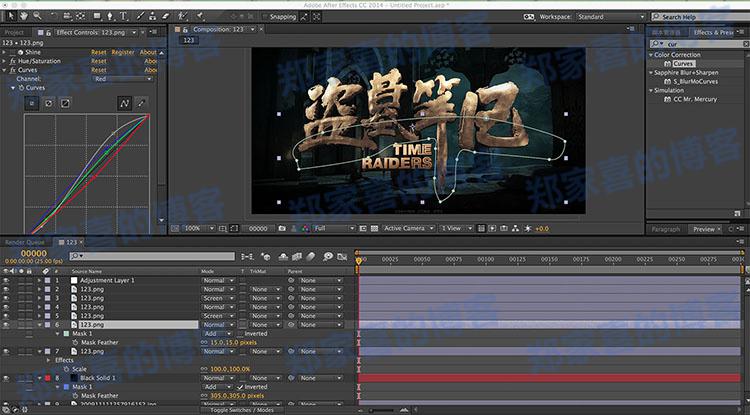This screenshot has height=415, width=750.
Task: Select the Clone Stamp tool
Action: tap(153, 16)
